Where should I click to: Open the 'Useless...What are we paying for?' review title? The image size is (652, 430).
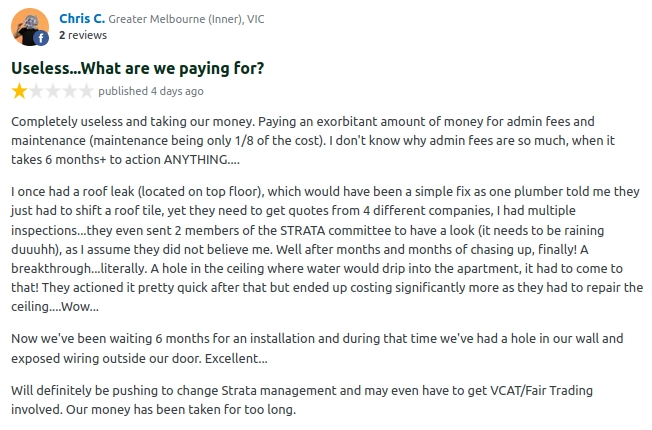tap(138, 68)
